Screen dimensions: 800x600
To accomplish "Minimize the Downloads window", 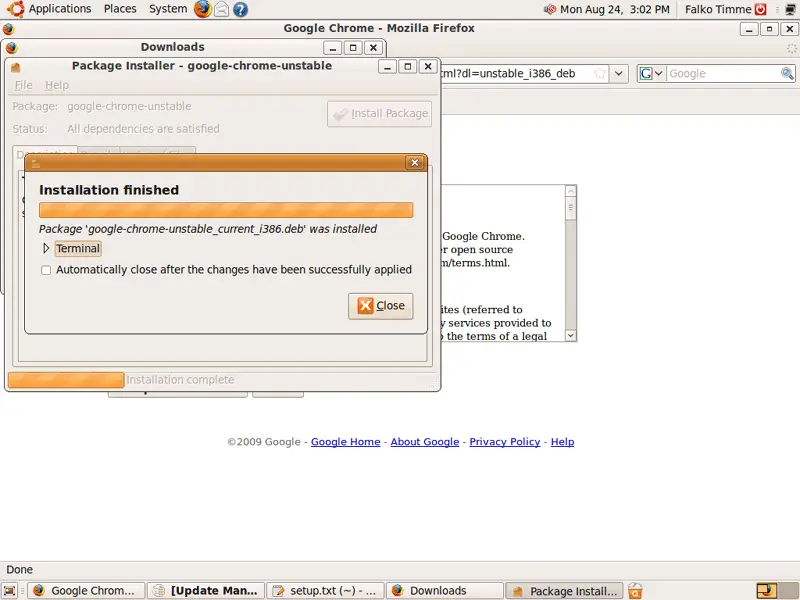I will tap(333, 48).
